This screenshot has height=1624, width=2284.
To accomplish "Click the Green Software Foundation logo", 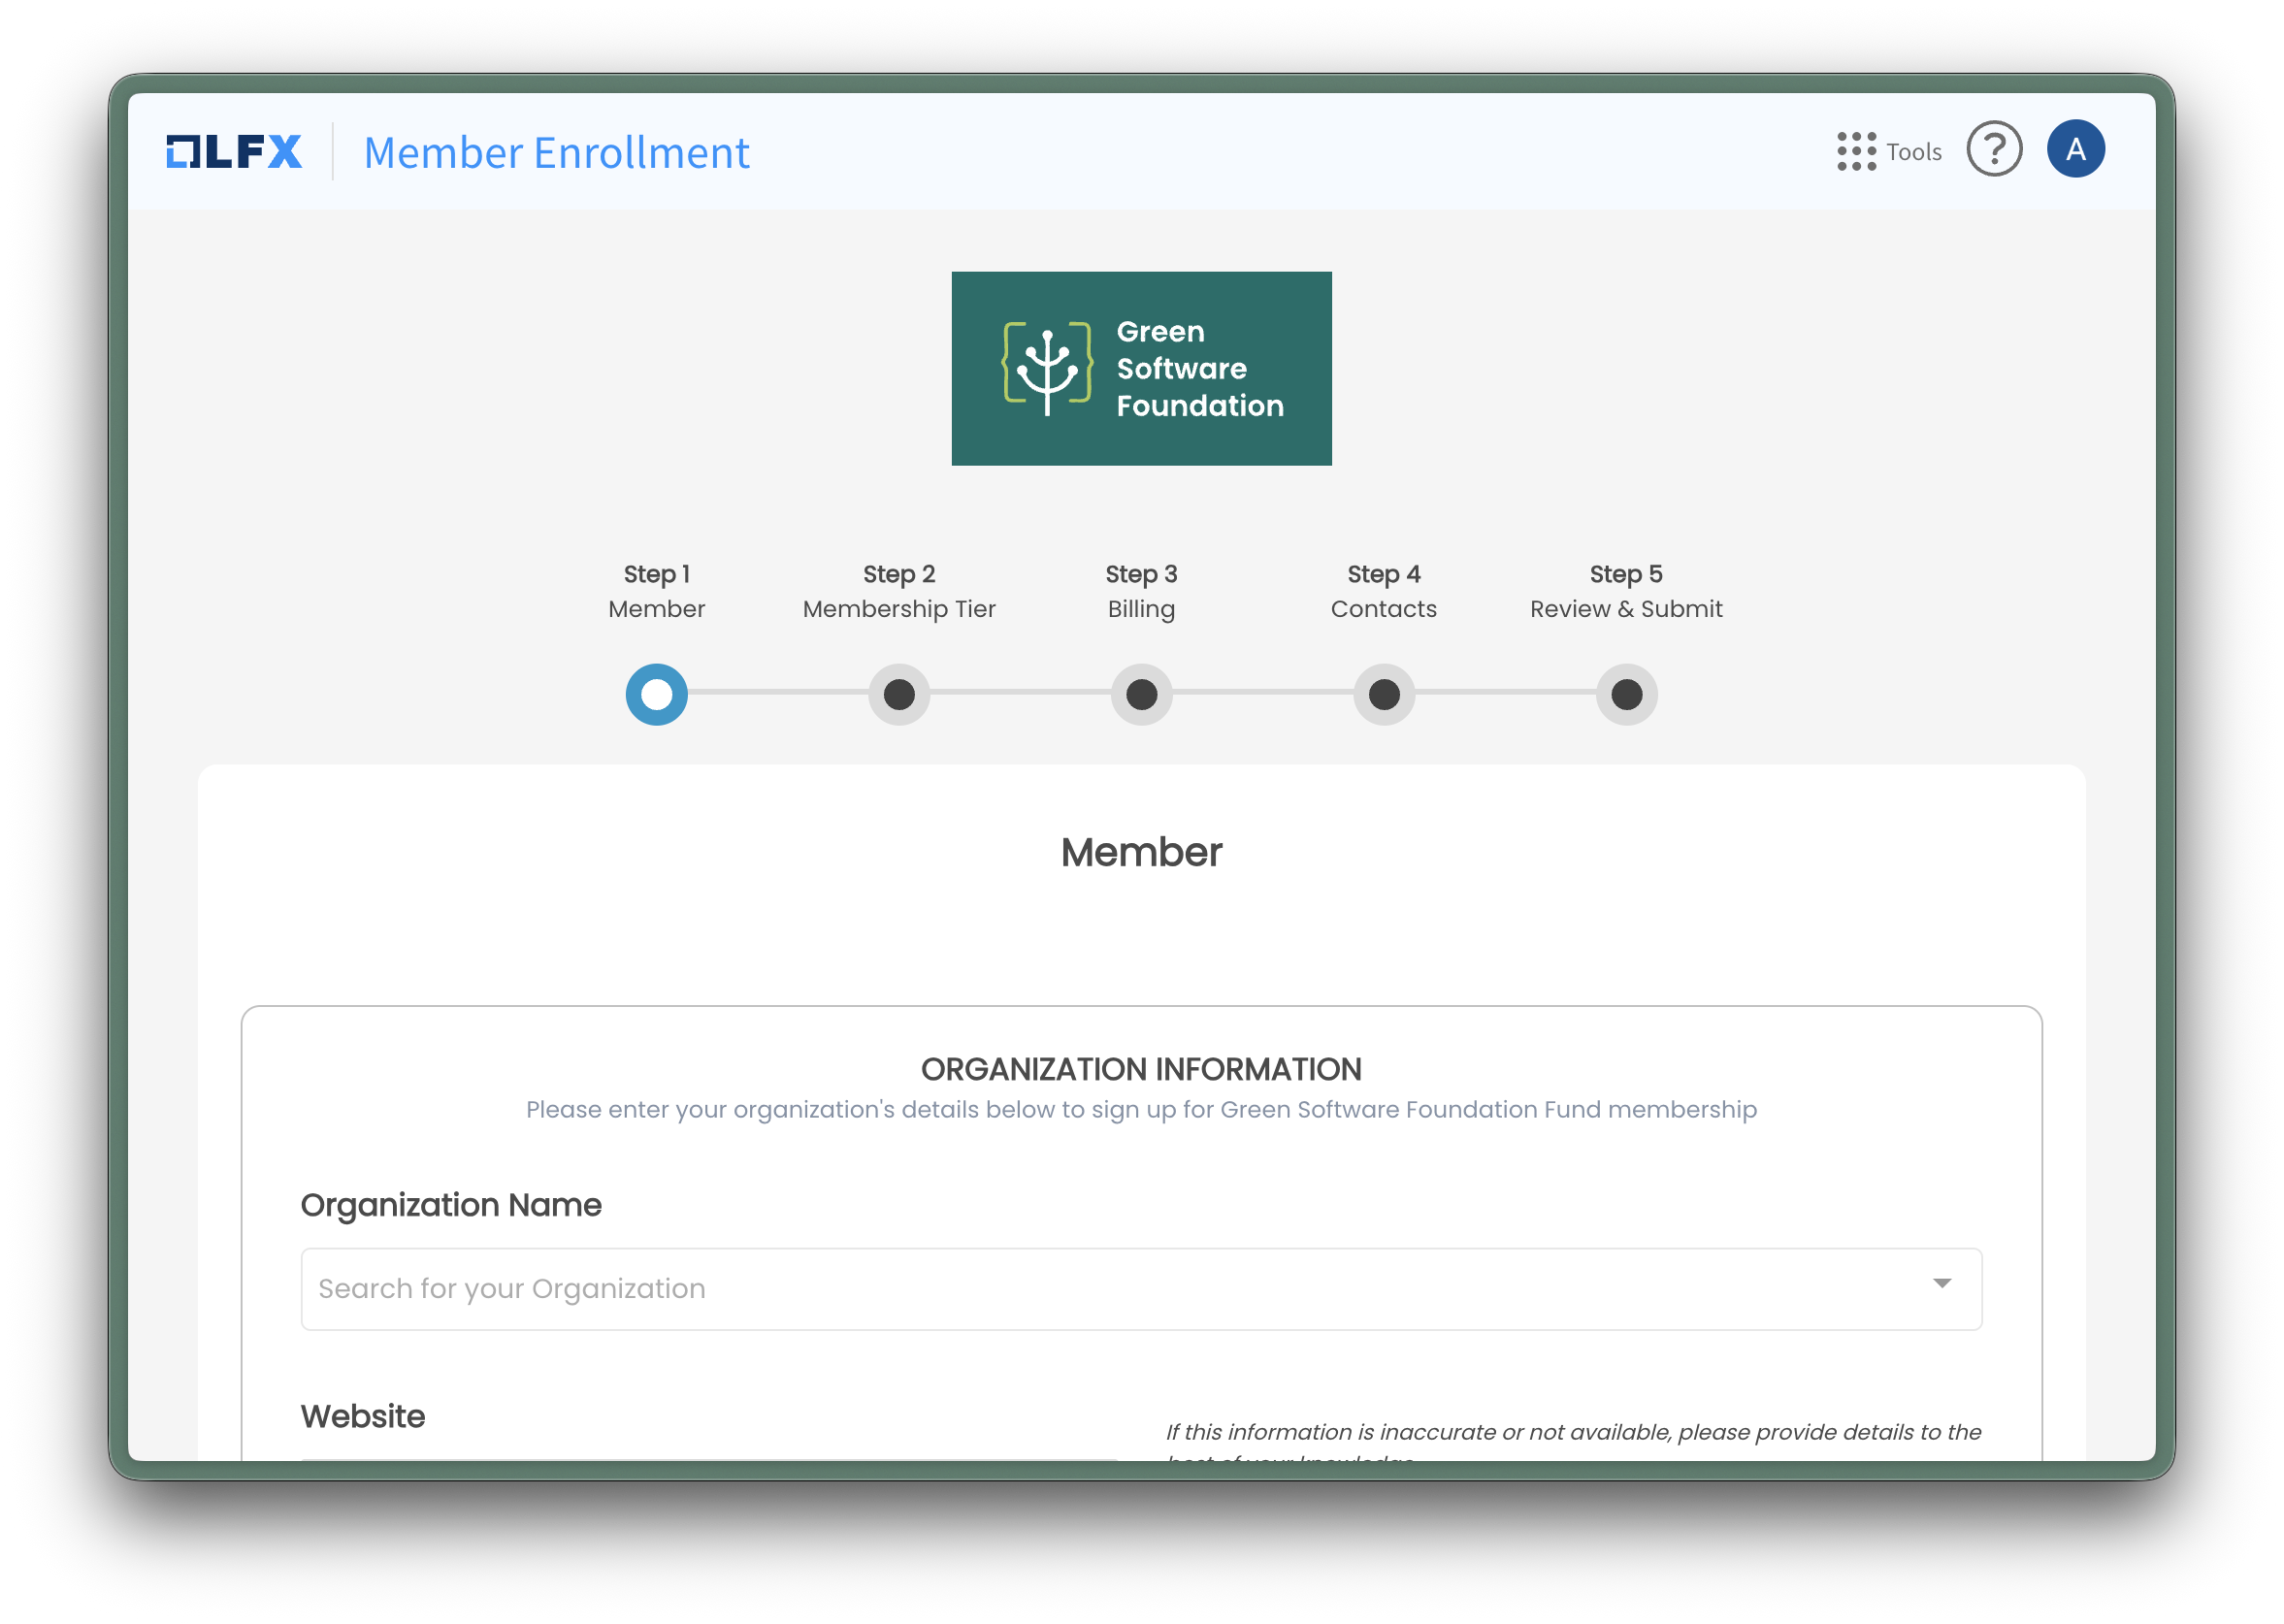I will click(1141, 368).
